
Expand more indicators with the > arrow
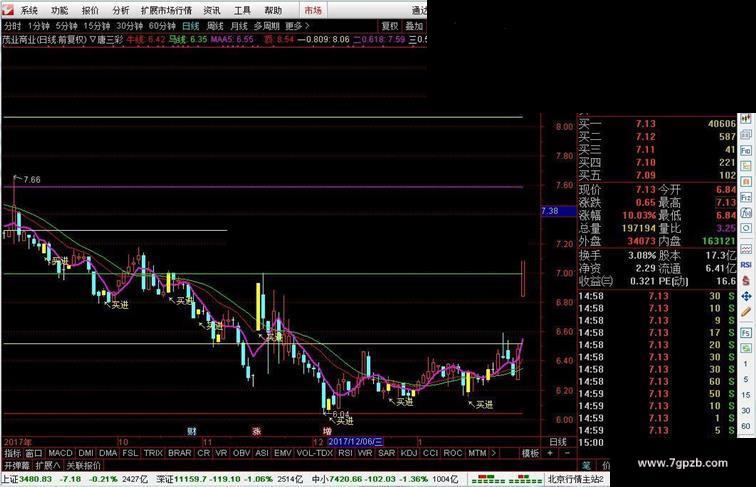pyautogui.click(x=493, y=453)
